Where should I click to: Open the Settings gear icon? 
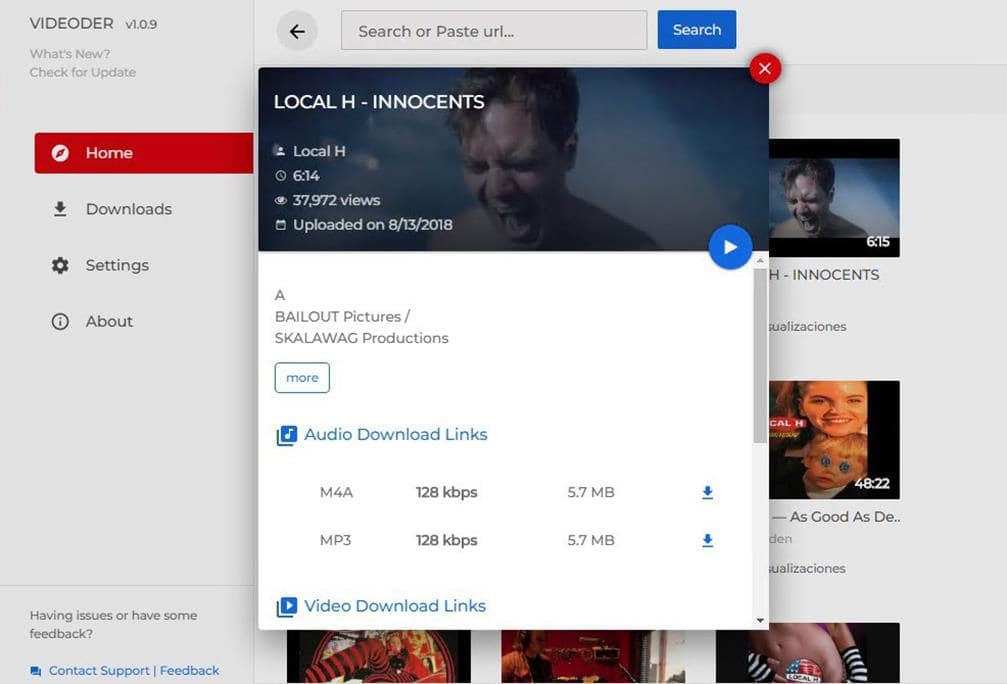tap(60, 265)
